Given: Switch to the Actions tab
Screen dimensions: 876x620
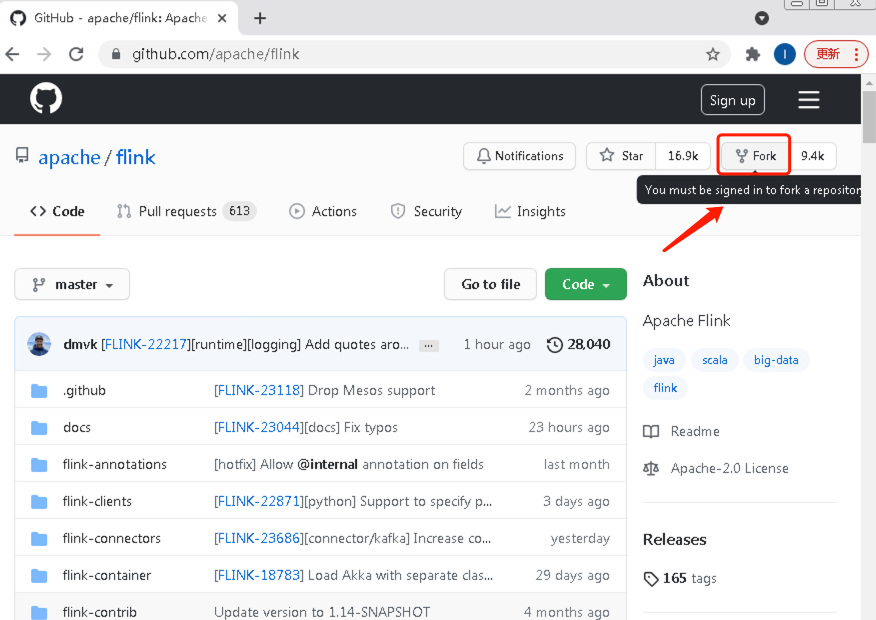Looking at the screenshot, I should click(x=323, y=211).
